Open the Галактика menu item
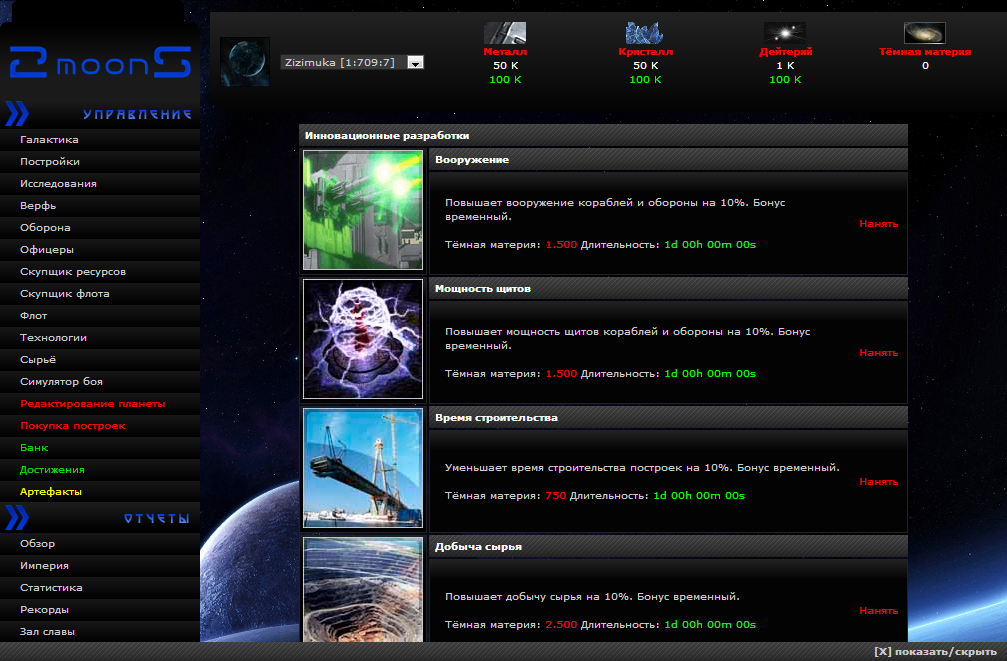This screenshot has width=1007, height=661. (49, 140)
